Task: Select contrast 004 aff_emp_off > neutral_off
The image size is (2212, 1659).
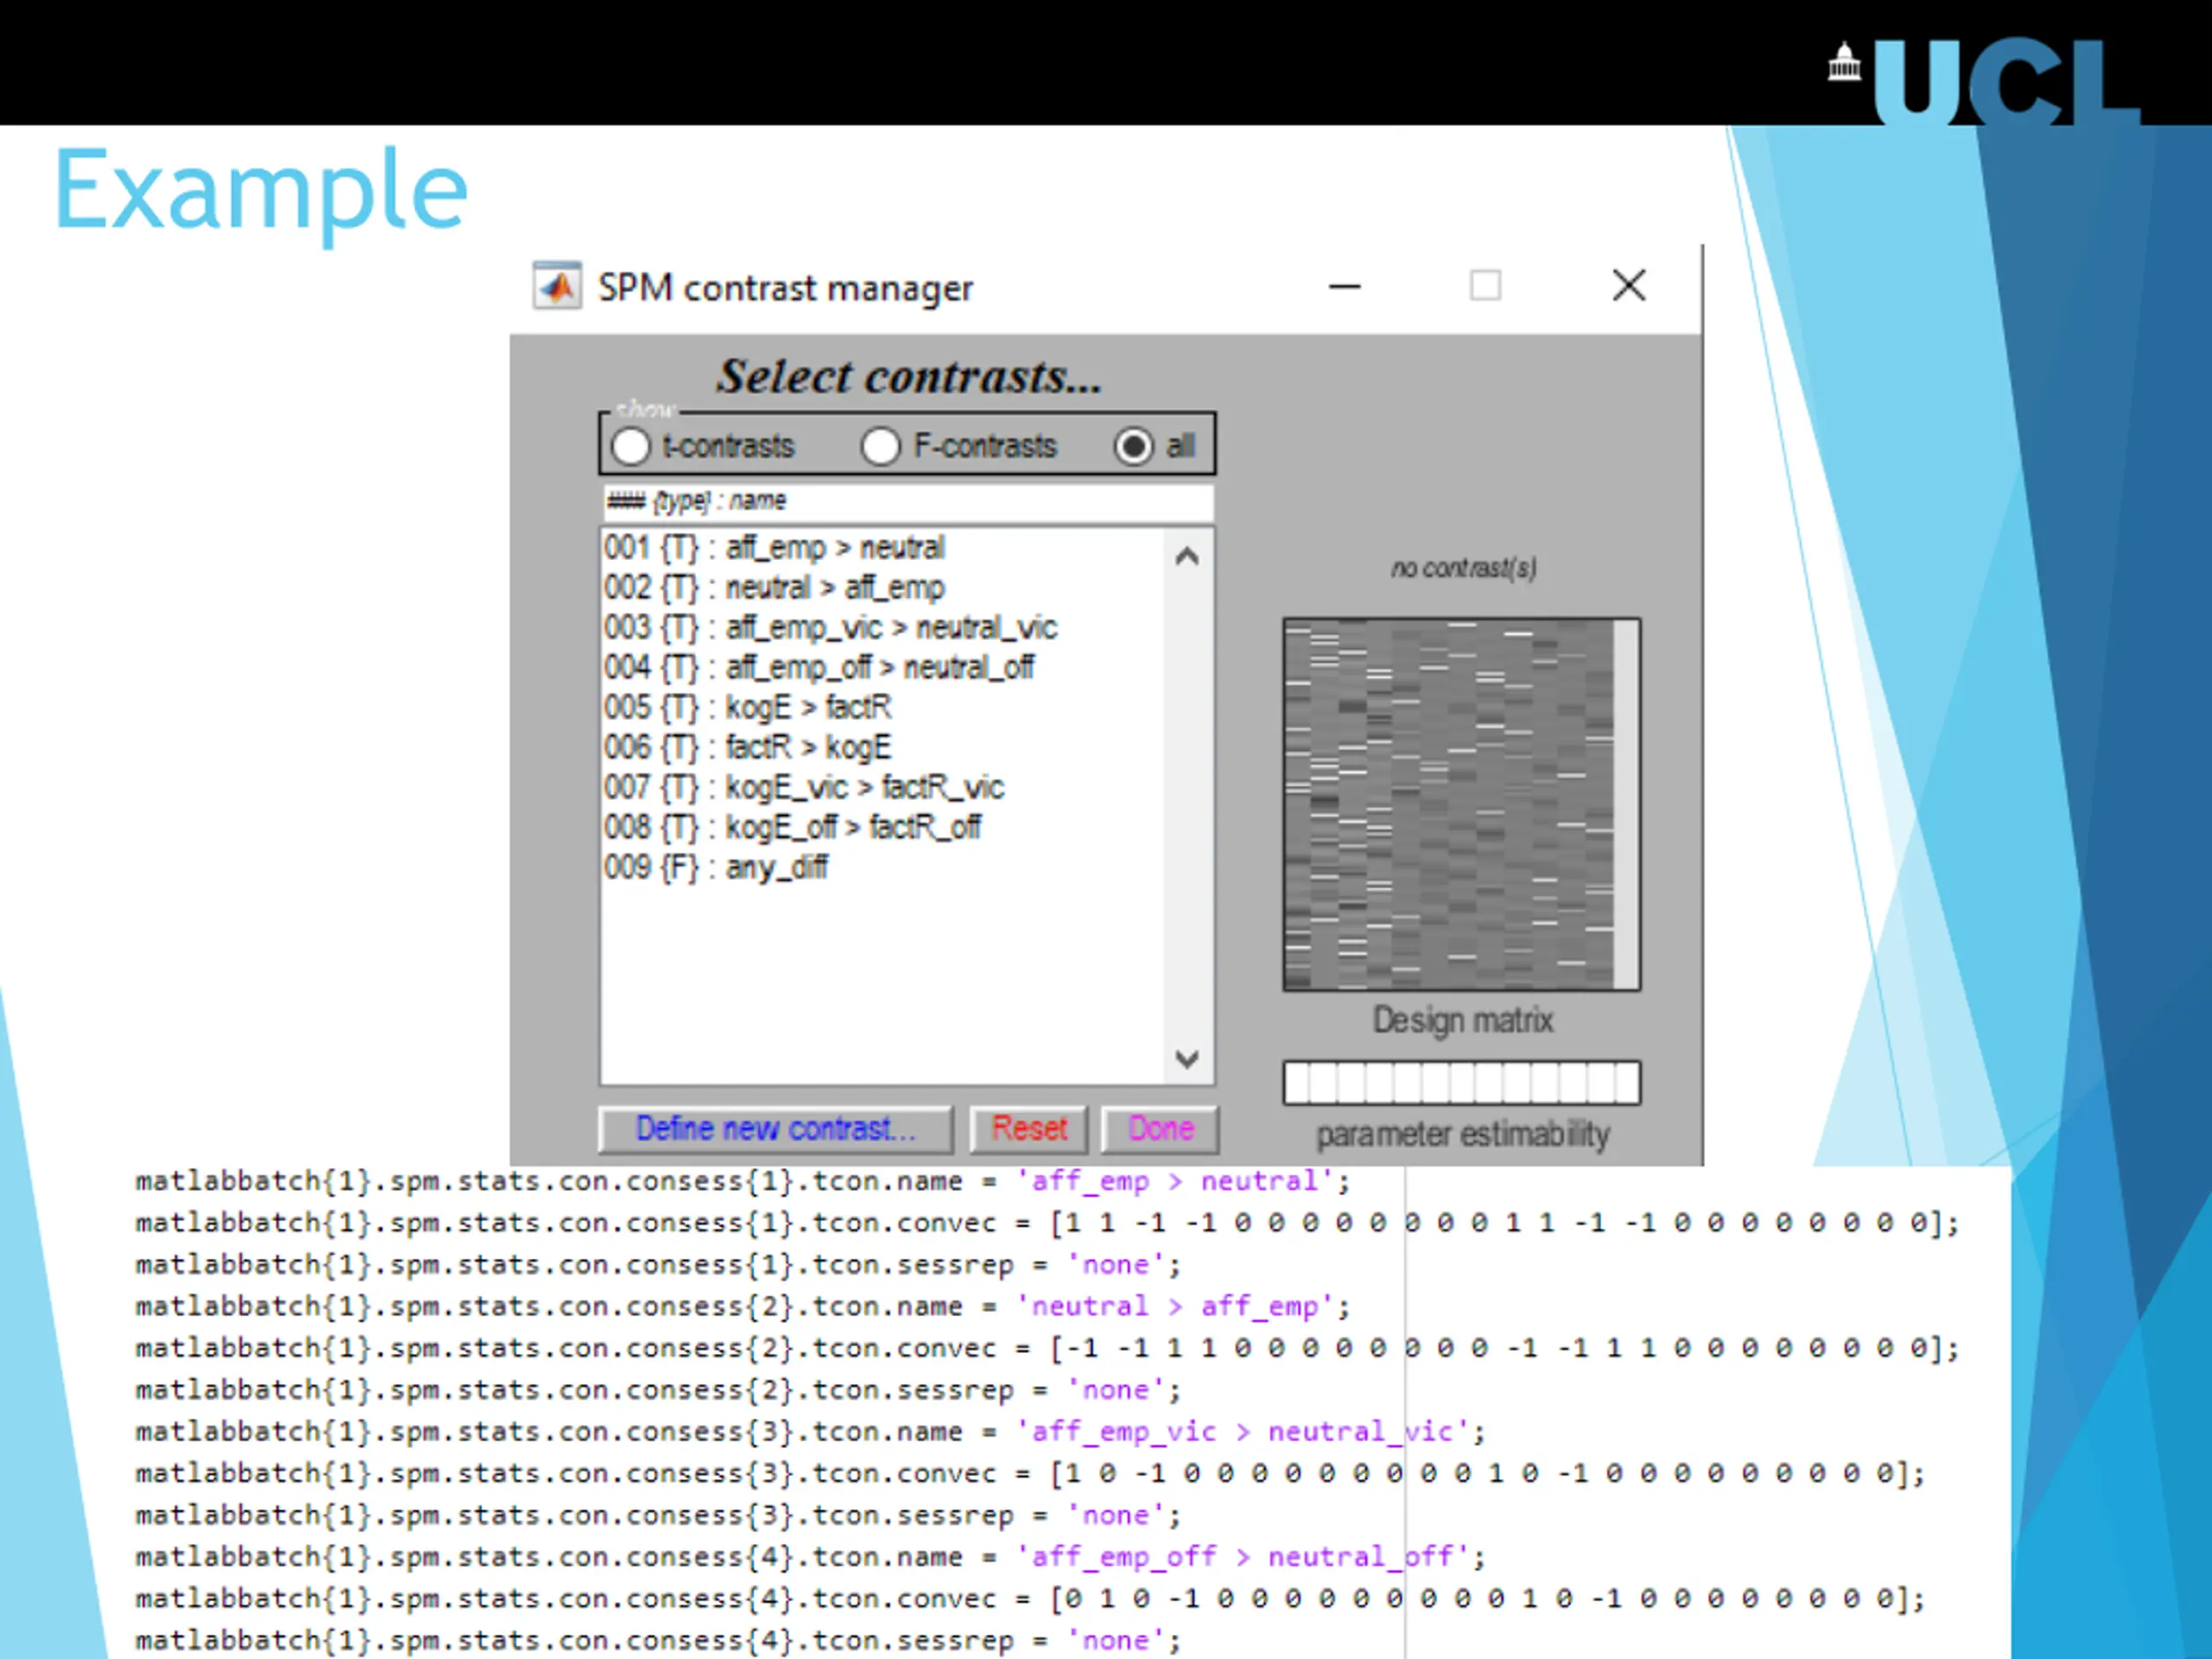Action: coord(819,668)
